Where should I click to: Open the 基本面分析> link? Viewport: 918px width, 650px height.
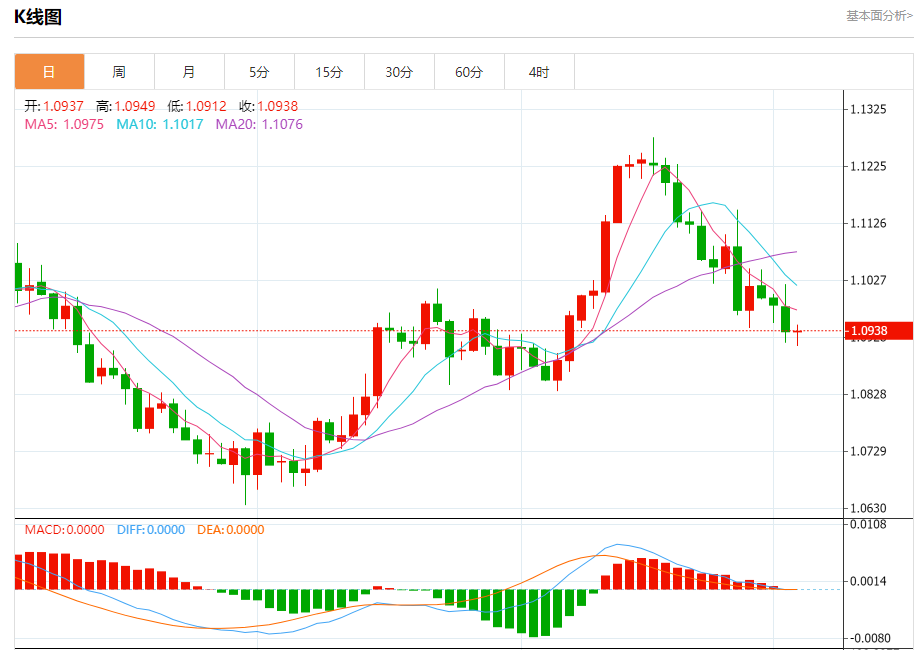click(879, 16)
